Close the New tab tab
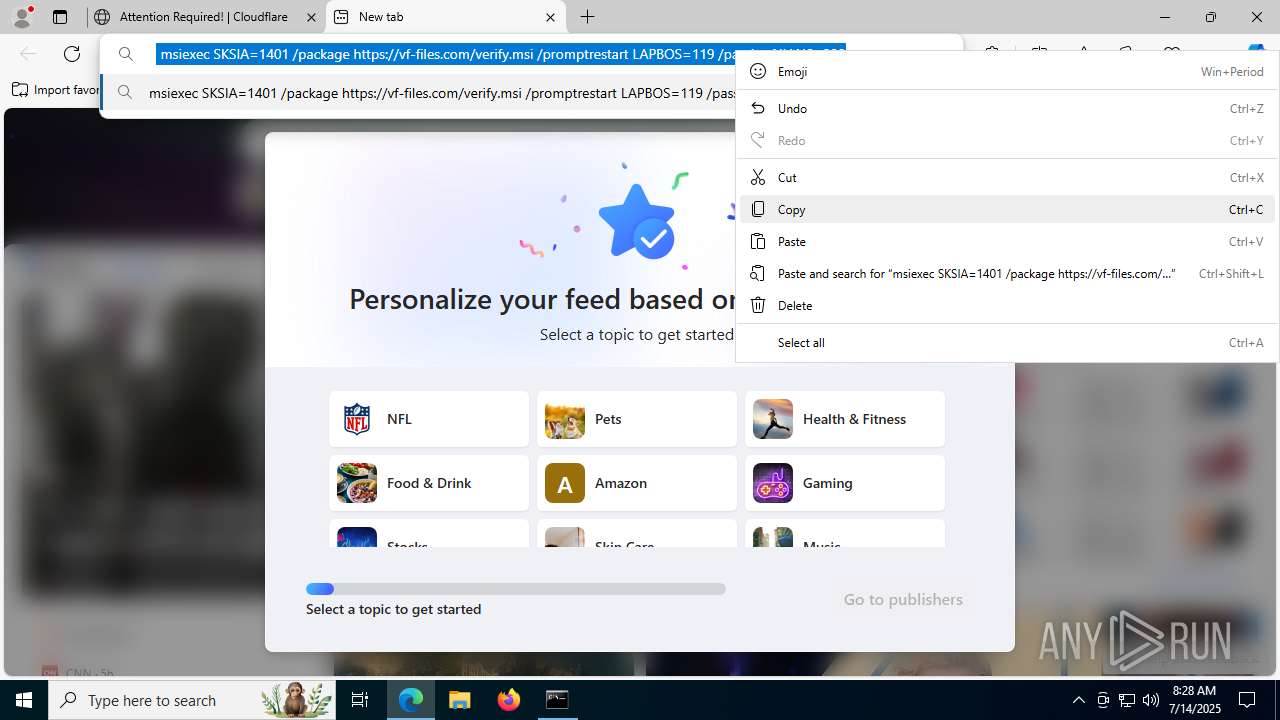 (x=550, y=17)
